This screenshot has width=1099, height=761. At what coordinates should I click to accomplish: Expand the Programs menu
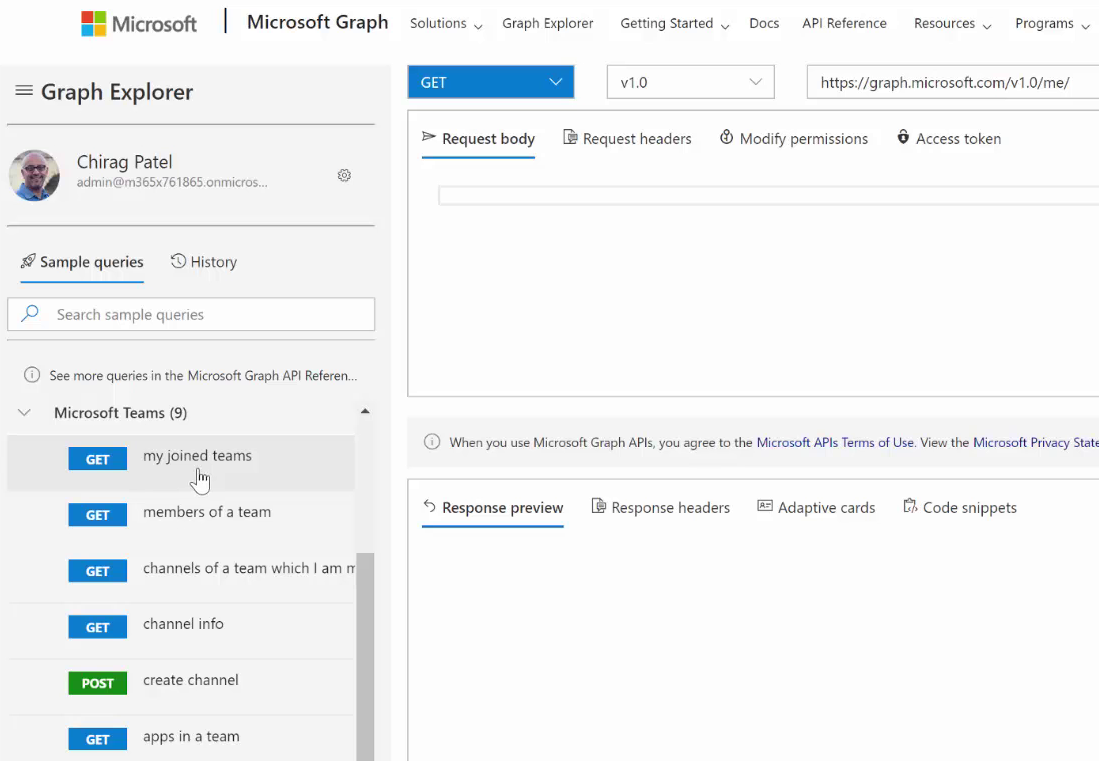(x=1051, y=24)
